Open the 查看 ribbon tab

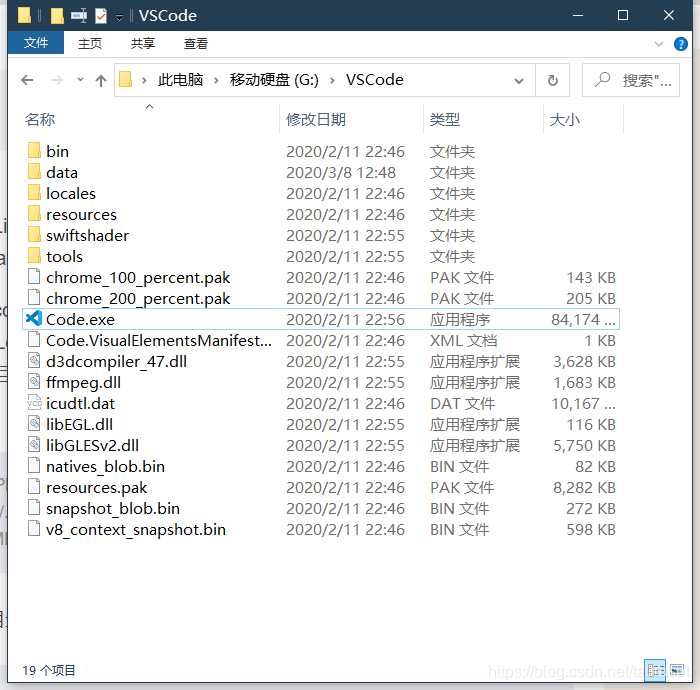coord(196,43)
